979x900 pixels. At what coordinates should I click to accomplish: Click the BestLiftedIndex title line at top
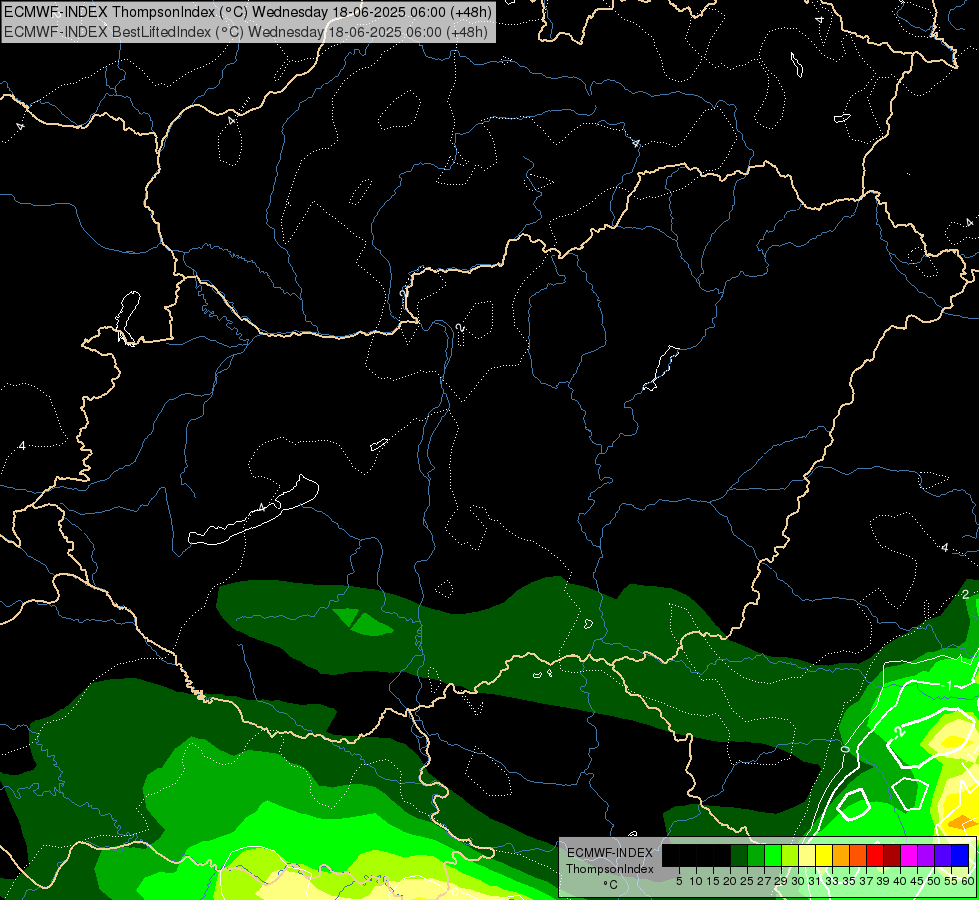click(245, 31)
